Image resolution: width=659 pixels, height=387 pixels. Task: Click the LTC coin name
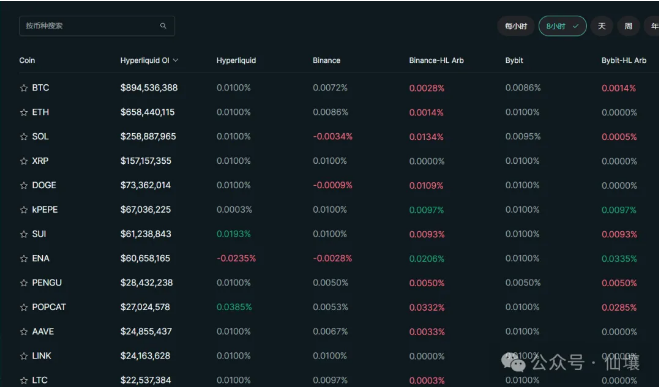(x=40, y=380)
